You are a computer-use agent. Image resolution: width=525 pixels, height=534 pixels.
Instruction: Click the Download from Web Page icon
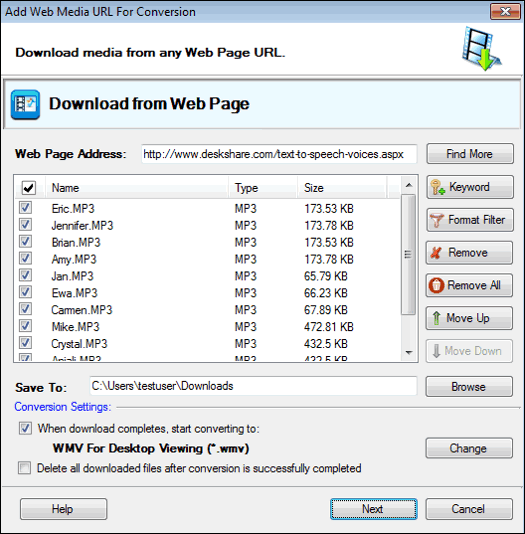coord(25,104)
